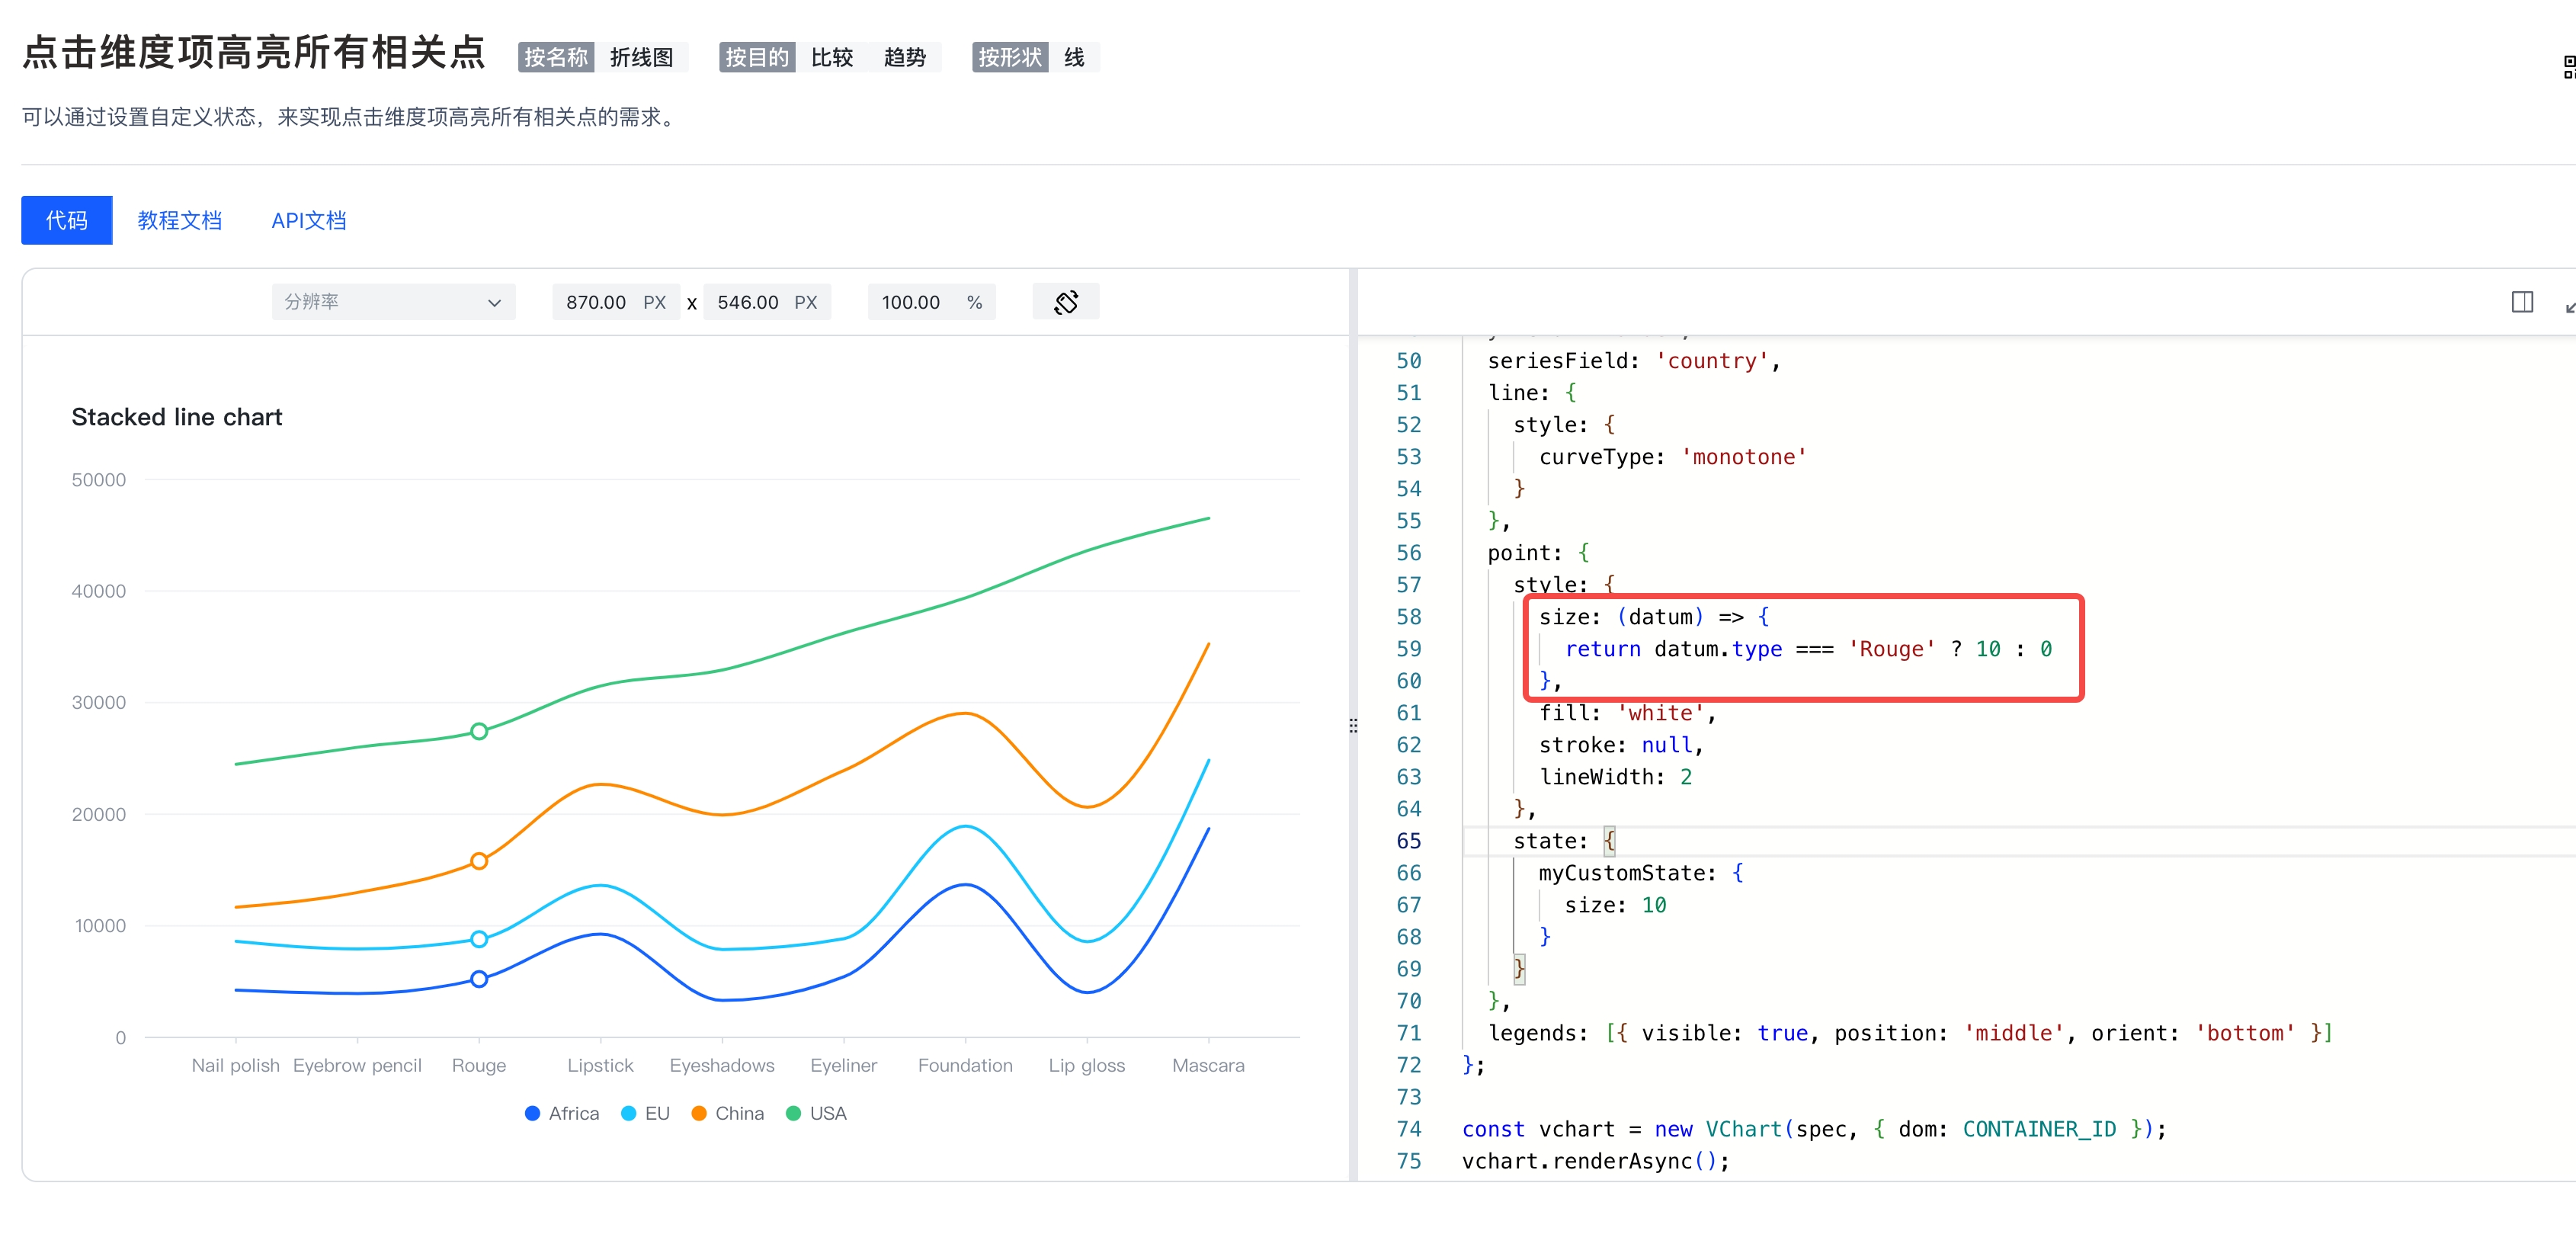Screen dimensions: 2576x1247
Task: Click the Stacked line chart title
Action: pos(177,417)
